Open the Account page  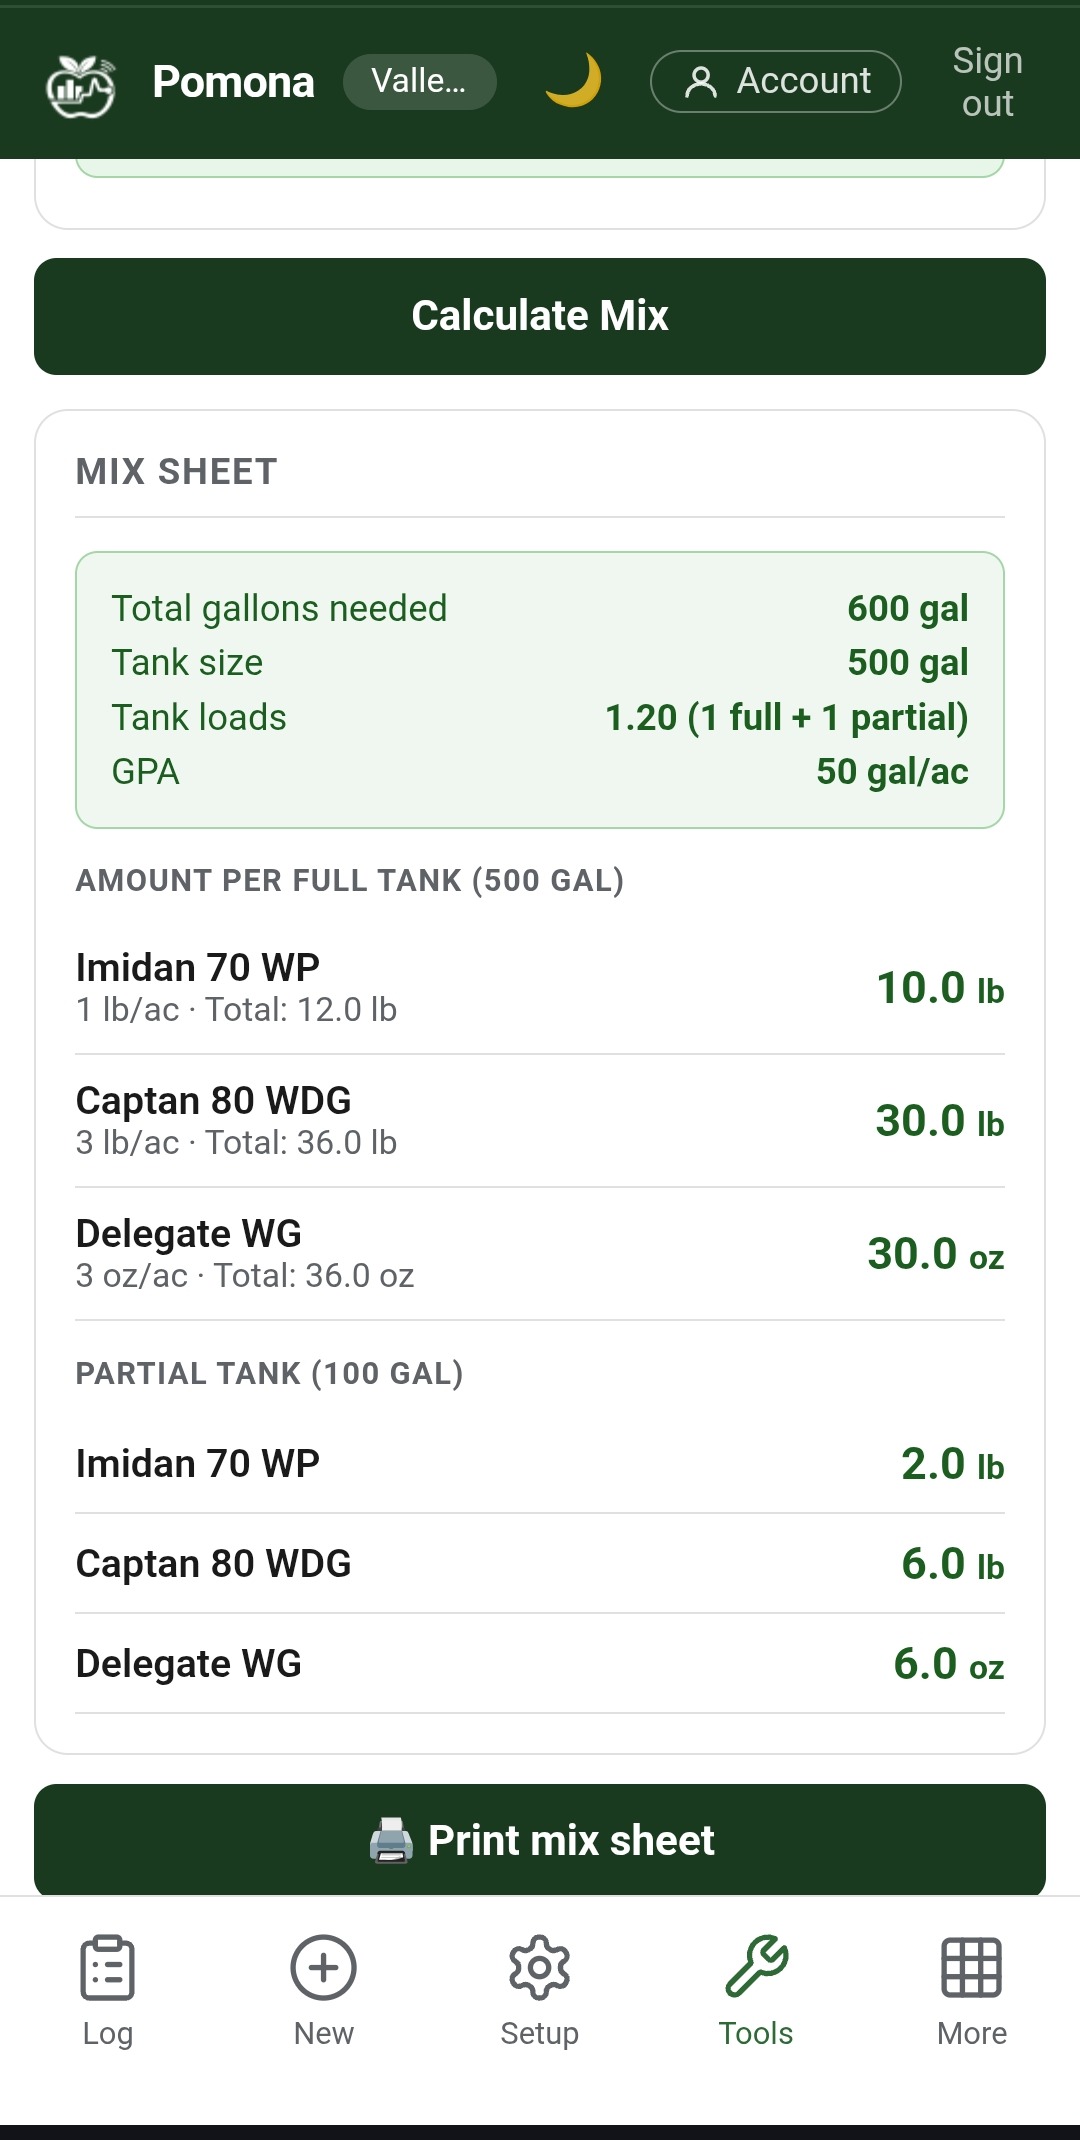(x=775, y=81)
